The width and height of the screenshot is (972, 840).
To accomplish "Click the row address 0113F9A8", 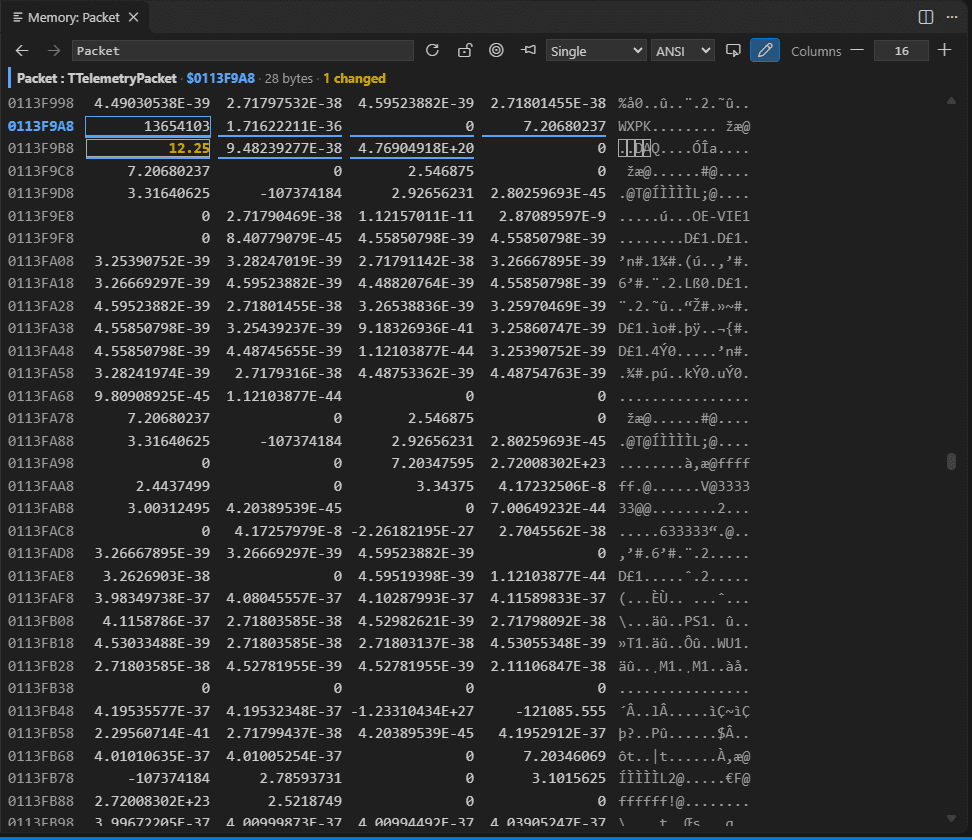I will 41,126.
